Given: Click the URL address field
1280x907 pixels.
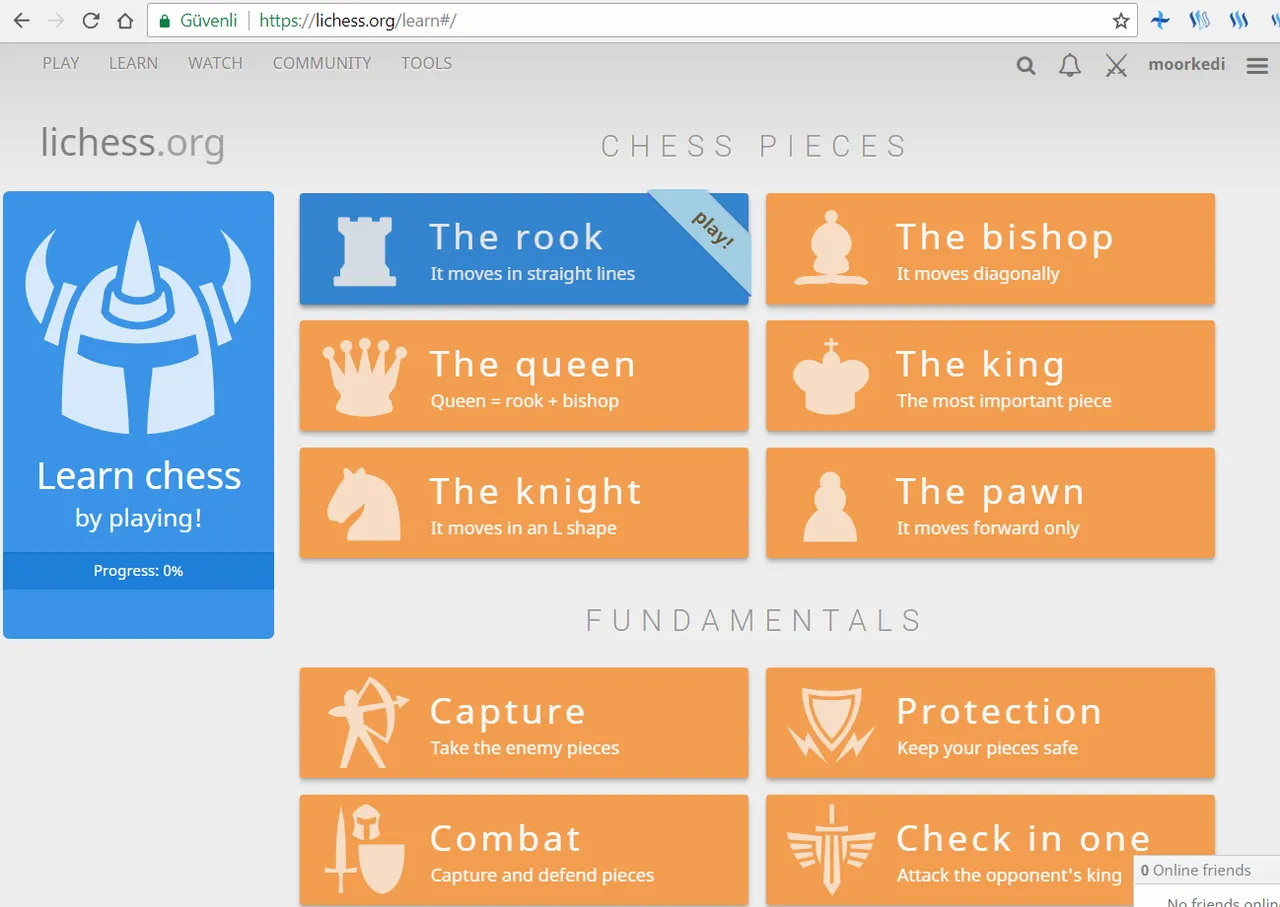Looking at the screenshot, I should click(x=640, y=20).
